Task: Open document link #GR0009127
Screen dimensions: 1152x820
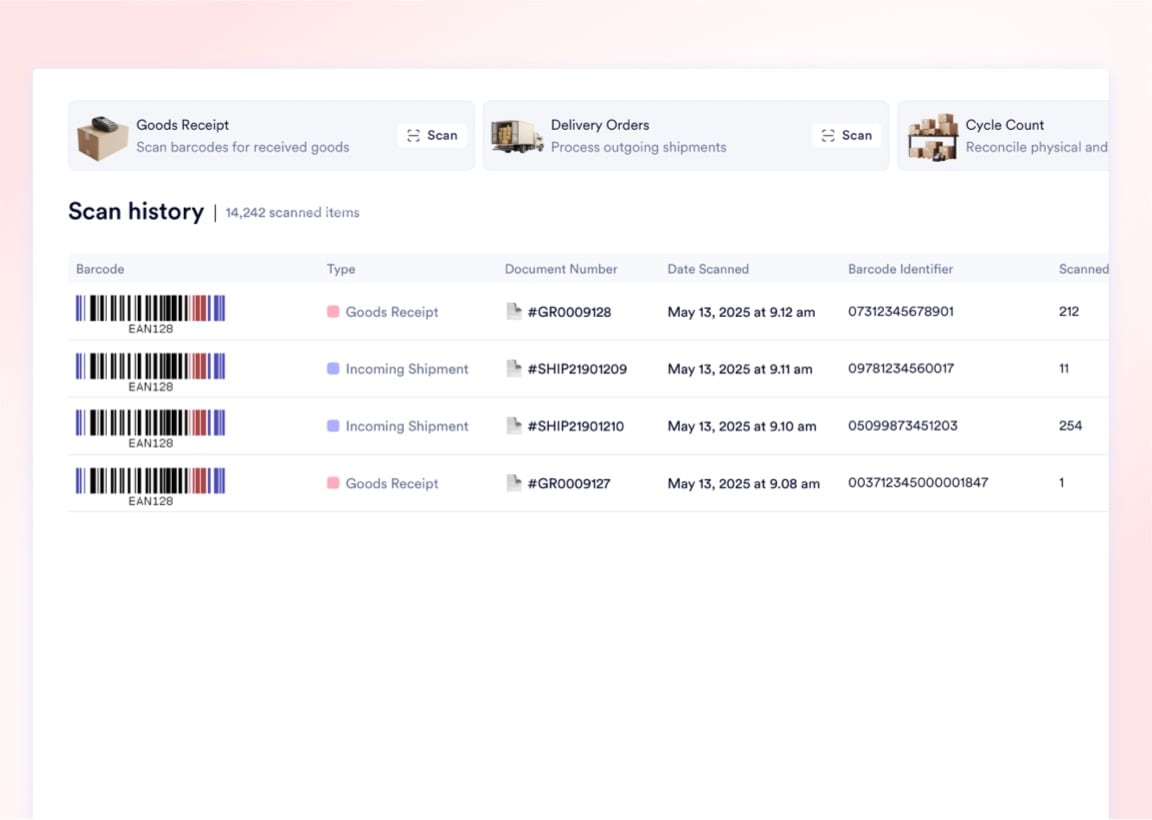Action: [569, 483]
